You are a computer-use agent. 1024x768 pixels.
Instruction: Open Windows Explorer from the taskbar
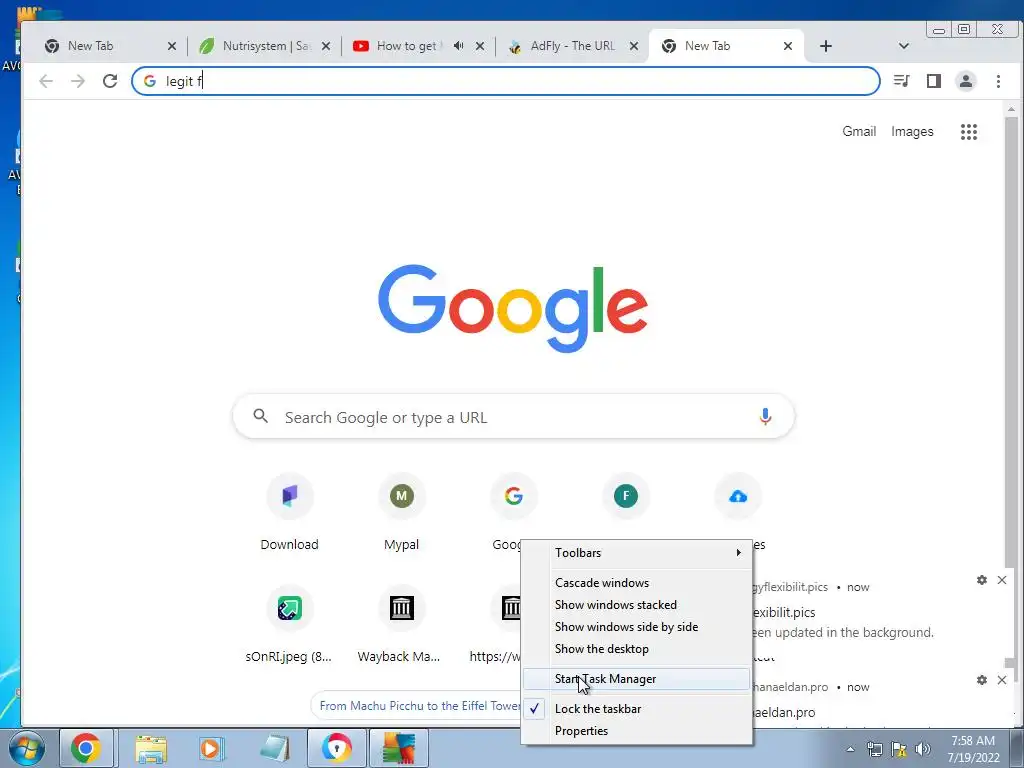152,748
